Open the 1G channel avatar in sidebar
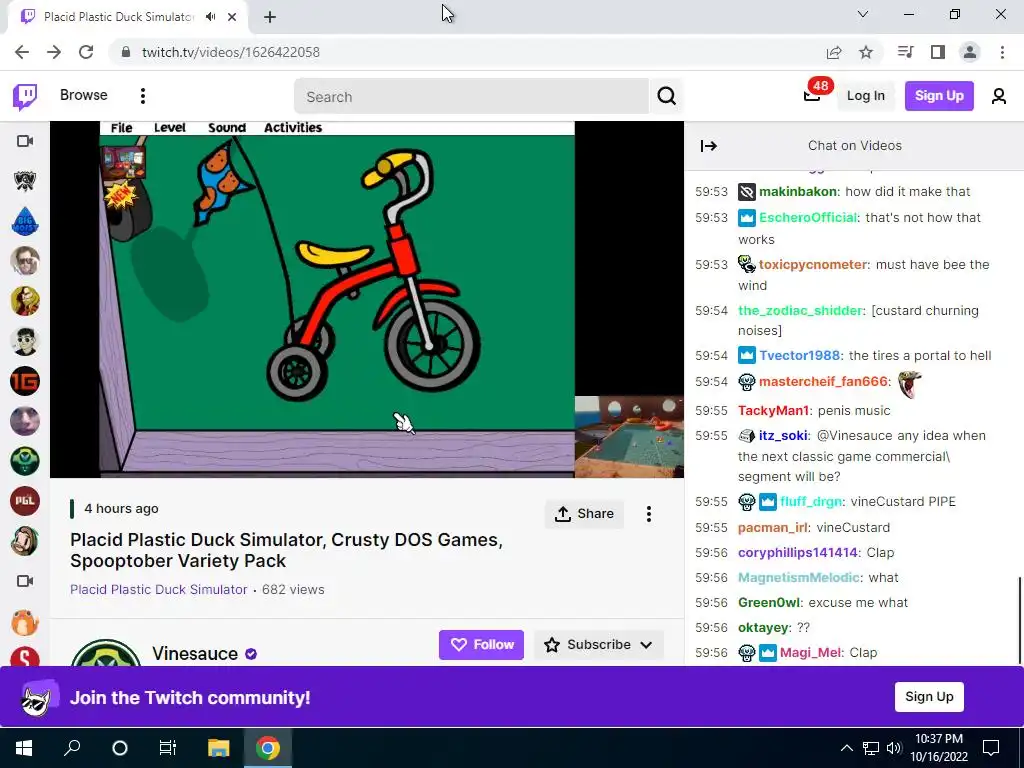The image size is (1024, 768). (25, 381)
